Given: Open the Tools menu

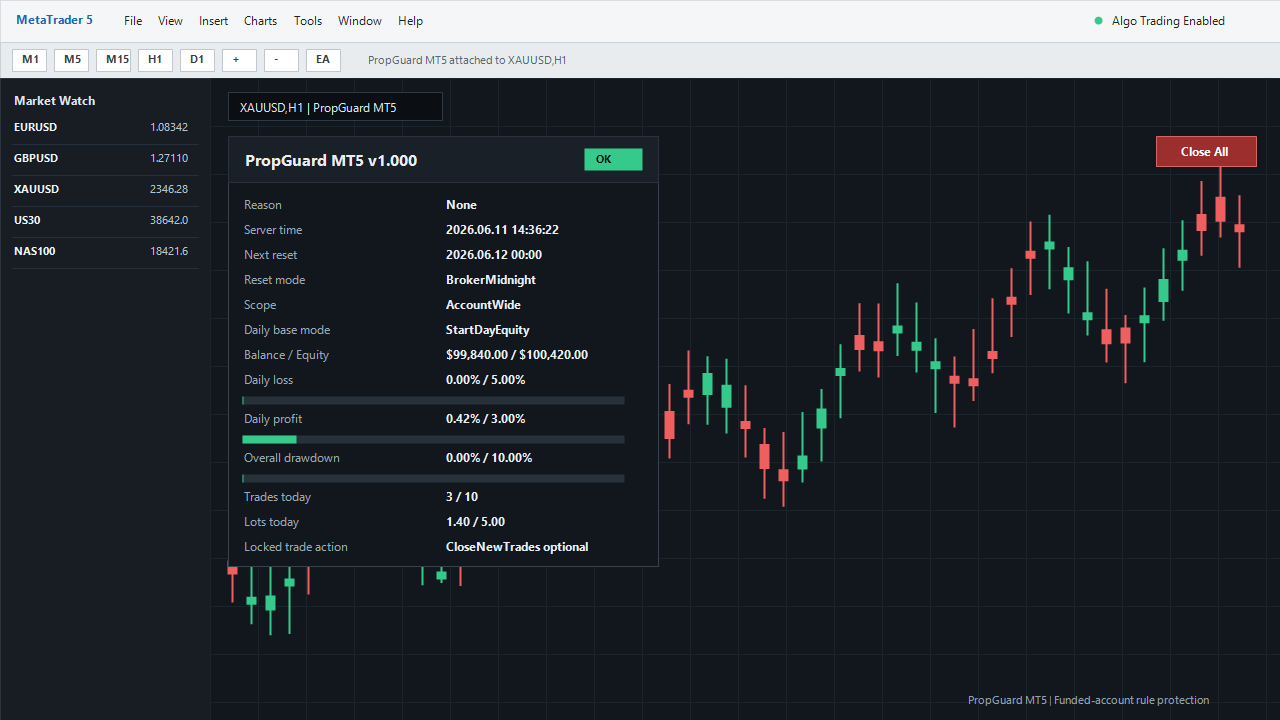Looking at the screenshot, I should point(308,21).
